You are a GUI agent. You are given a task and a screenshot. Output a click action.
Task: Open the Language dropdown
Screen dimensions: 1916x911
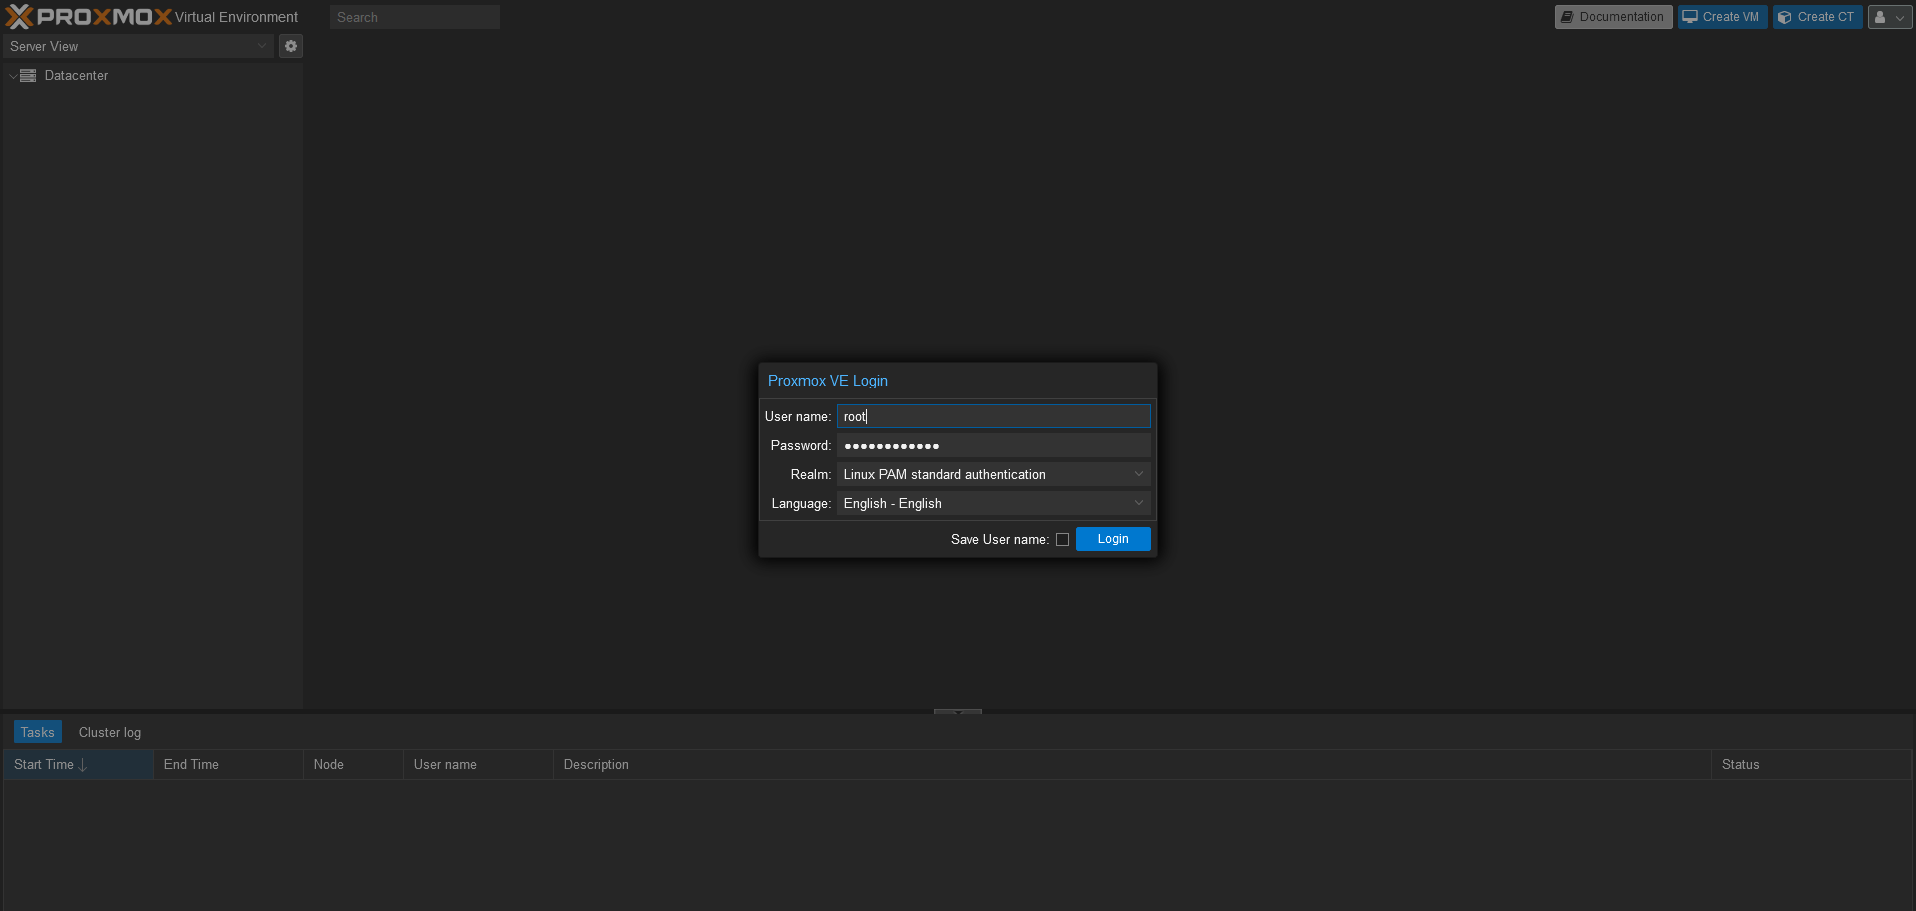click(1138, 503)
